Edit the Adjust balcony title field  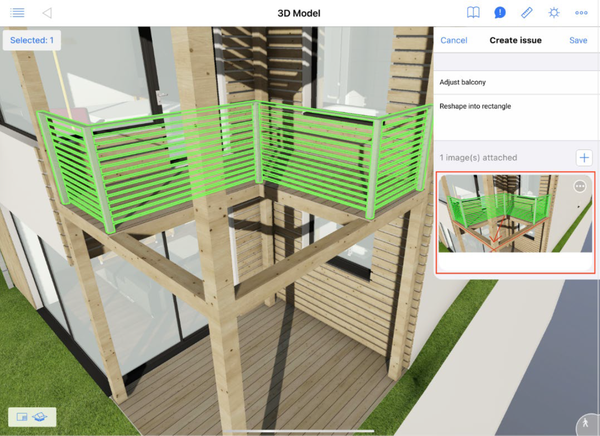(x=516, y=82)
